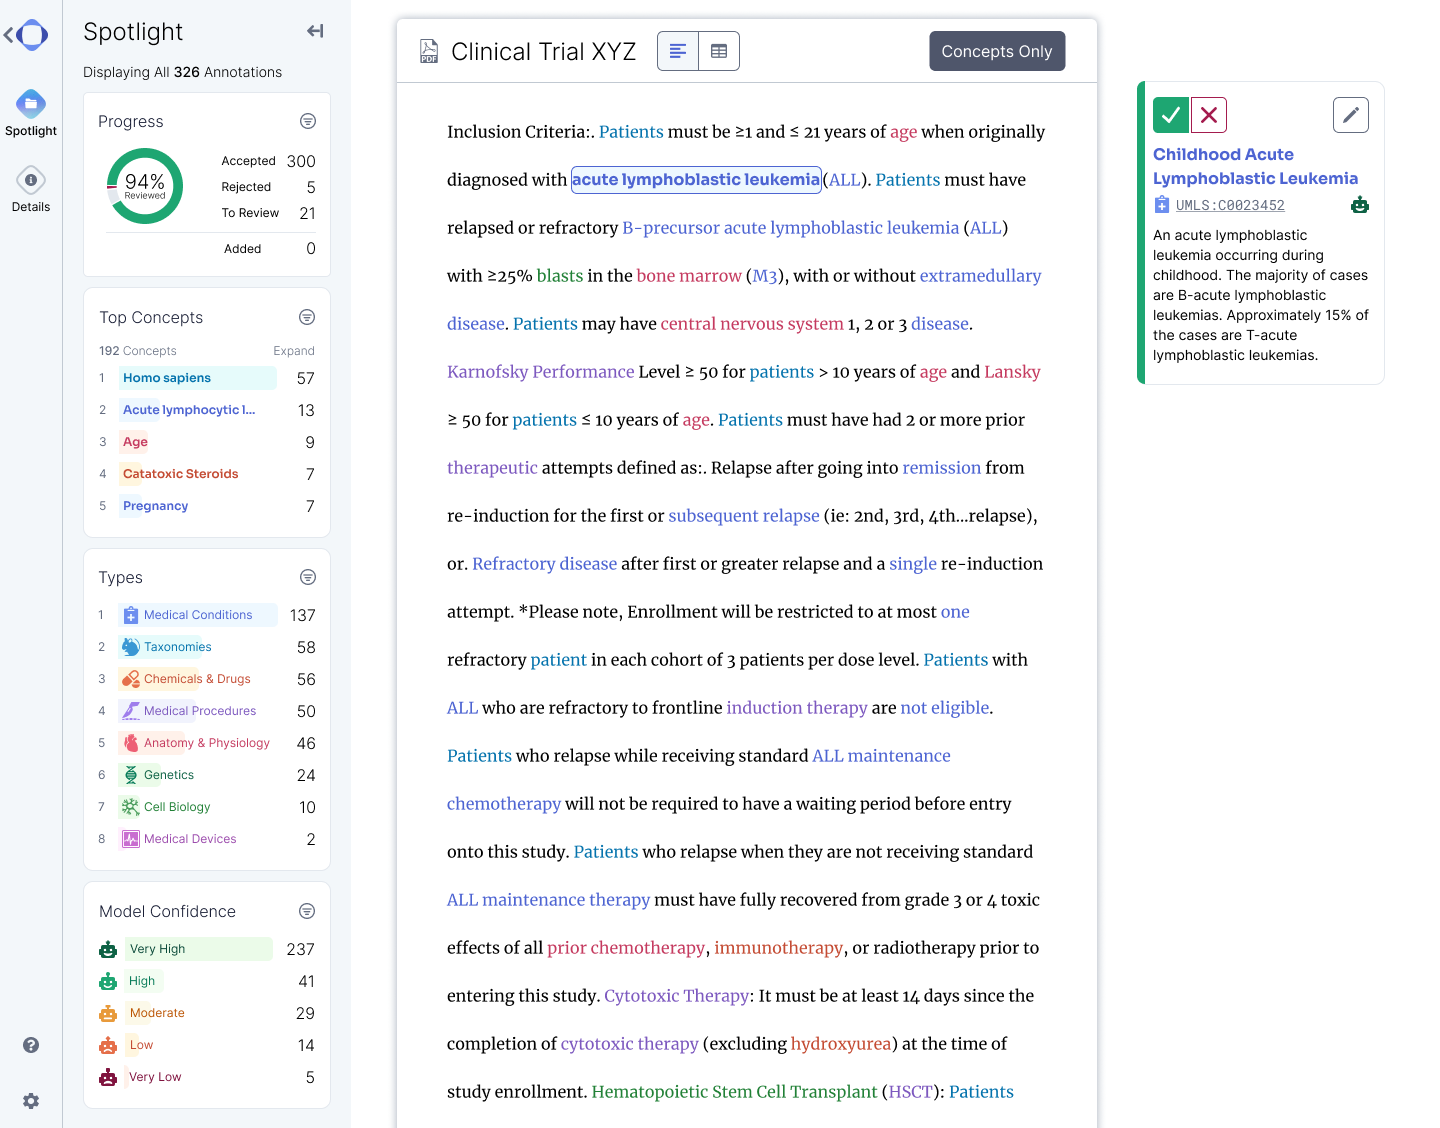Click the 'hydroxyurea' annotation
The image size is (1440, 1128).
click(840, 1044)
